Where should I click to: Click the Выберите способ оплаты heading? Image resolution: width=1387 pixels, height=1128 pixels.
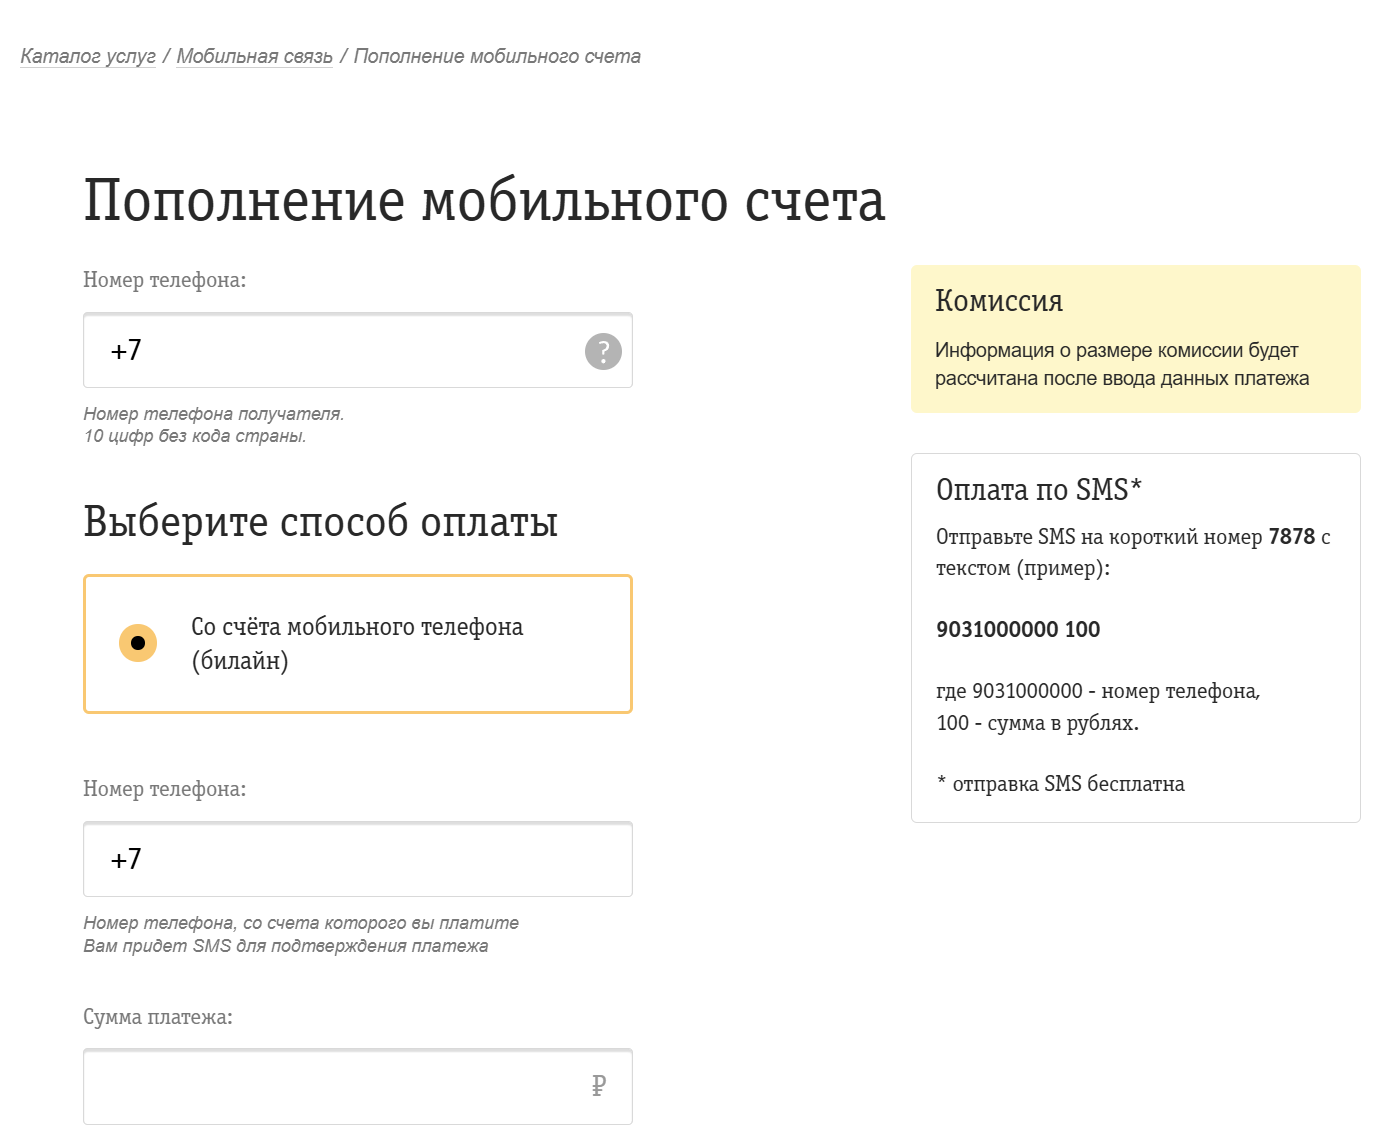pyautogui.click(x=322, y=521)
